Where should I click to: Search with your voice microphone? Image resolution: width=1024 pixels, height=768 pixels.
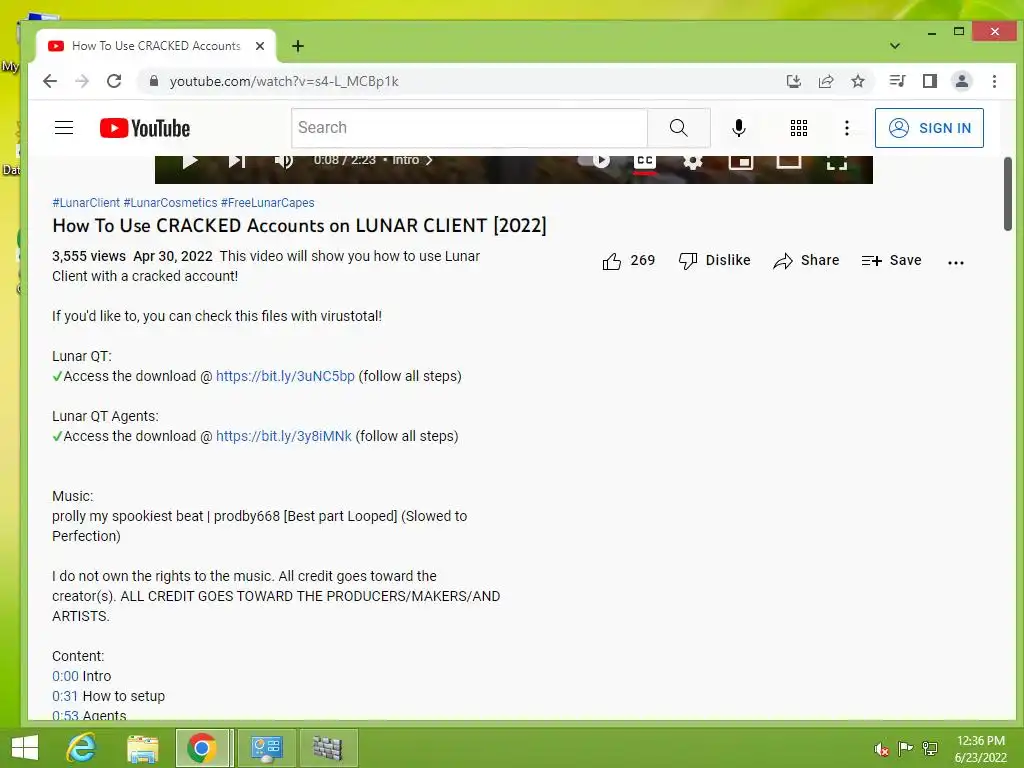tap(739, 128)
